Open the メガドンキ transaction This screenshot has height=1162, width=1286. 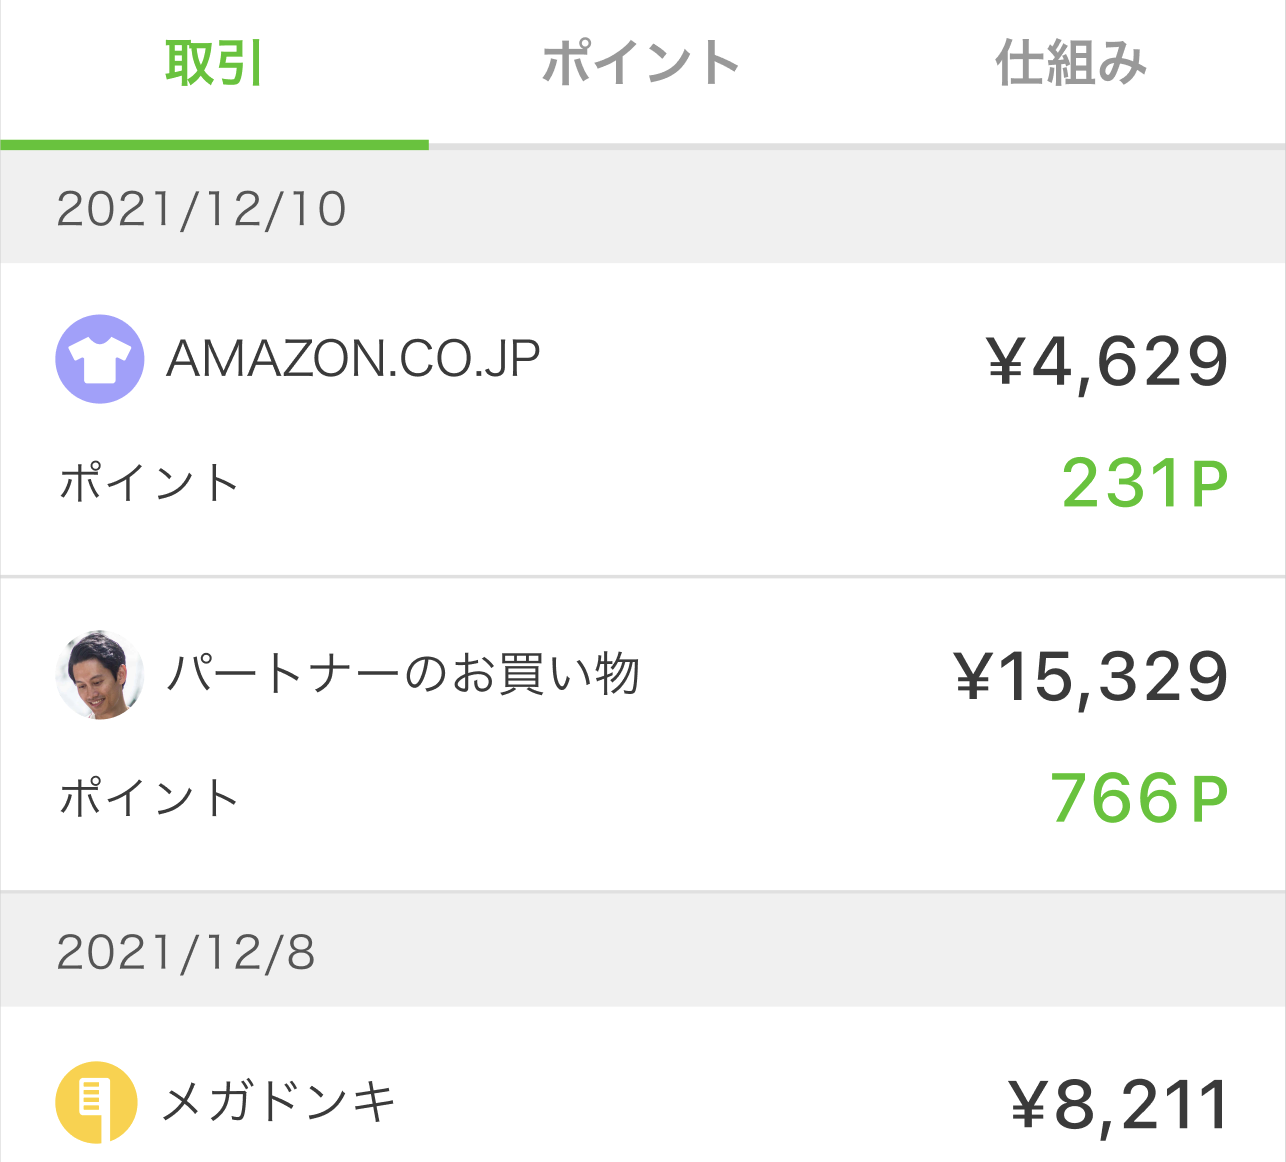(x=279, y=1103)
